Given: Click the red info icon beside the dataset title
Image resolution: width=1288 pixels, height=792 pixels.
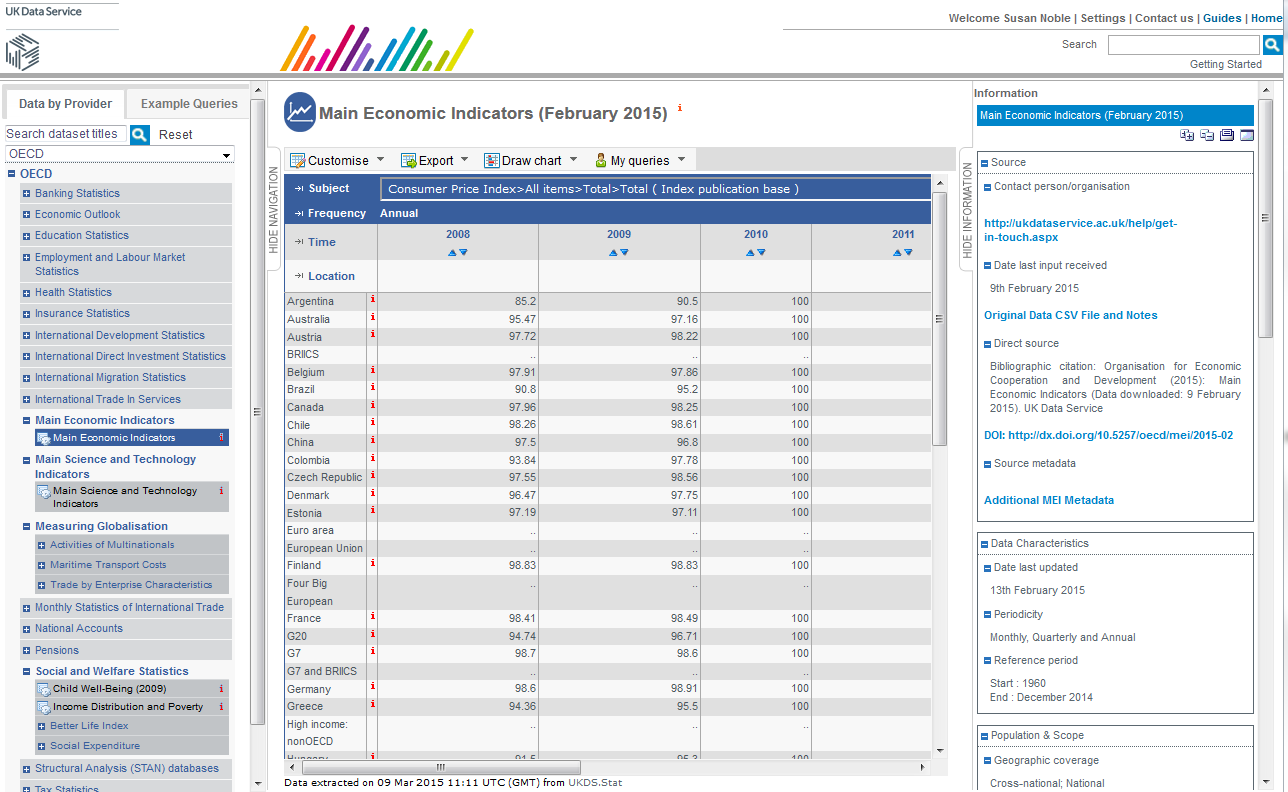Looking at the screenshot, I should pos(680,108).
